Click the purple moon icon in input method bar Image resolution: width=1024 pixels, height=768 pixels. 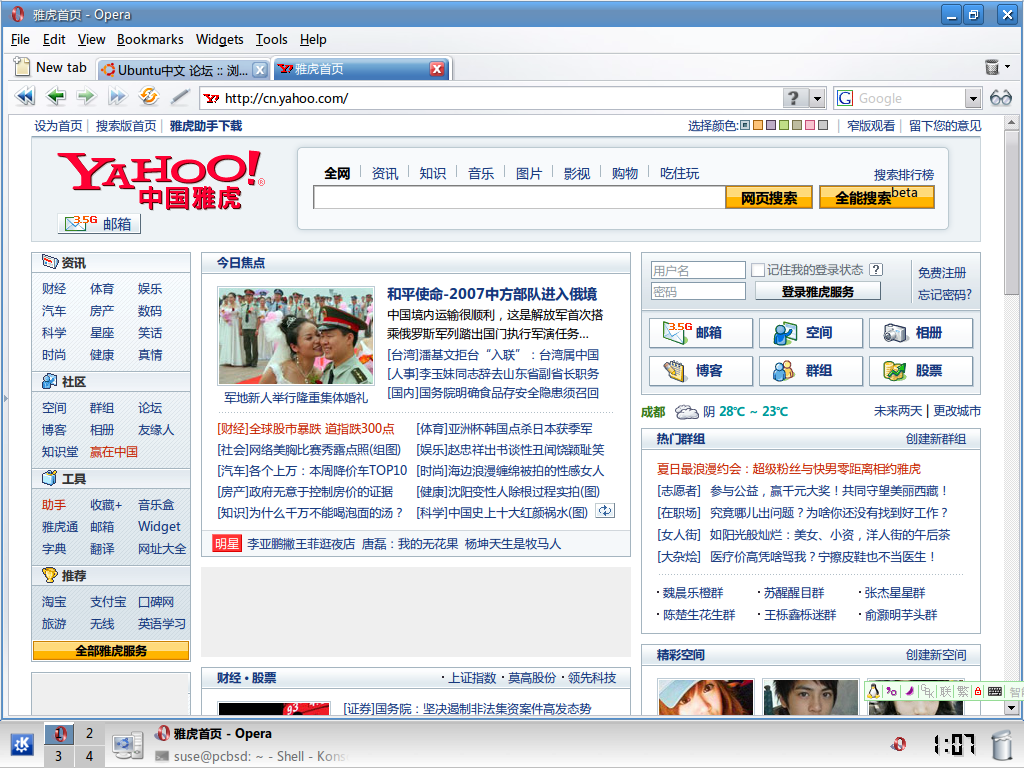(909, 691)
